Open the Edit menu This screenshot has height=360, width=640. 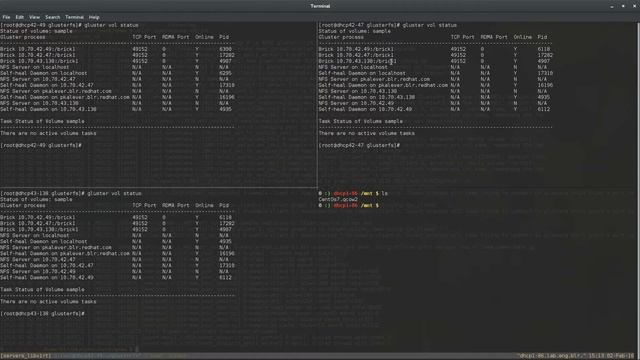pyautogui.click(x=20, y=17)
